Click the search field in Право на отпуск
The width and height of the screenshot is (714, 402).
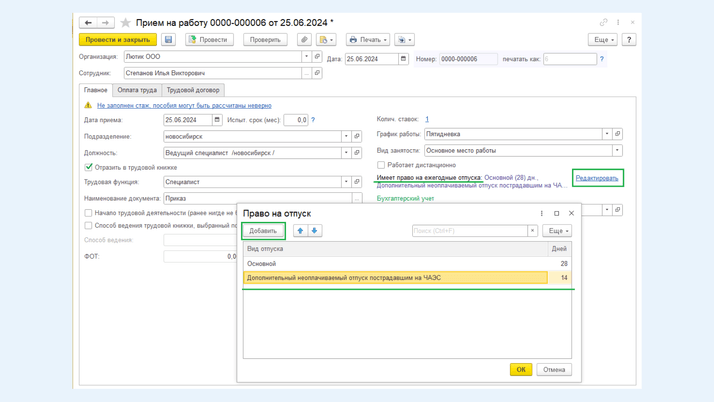coord(469,231)
